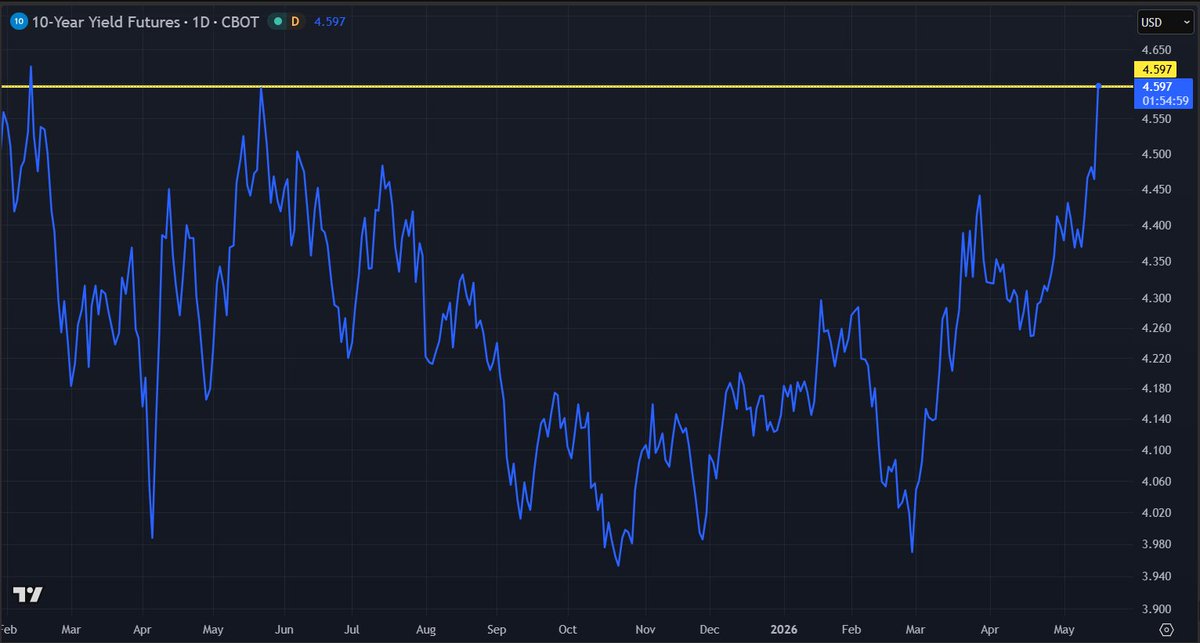Click the Jun label on the time axis

tap(283, 630)
